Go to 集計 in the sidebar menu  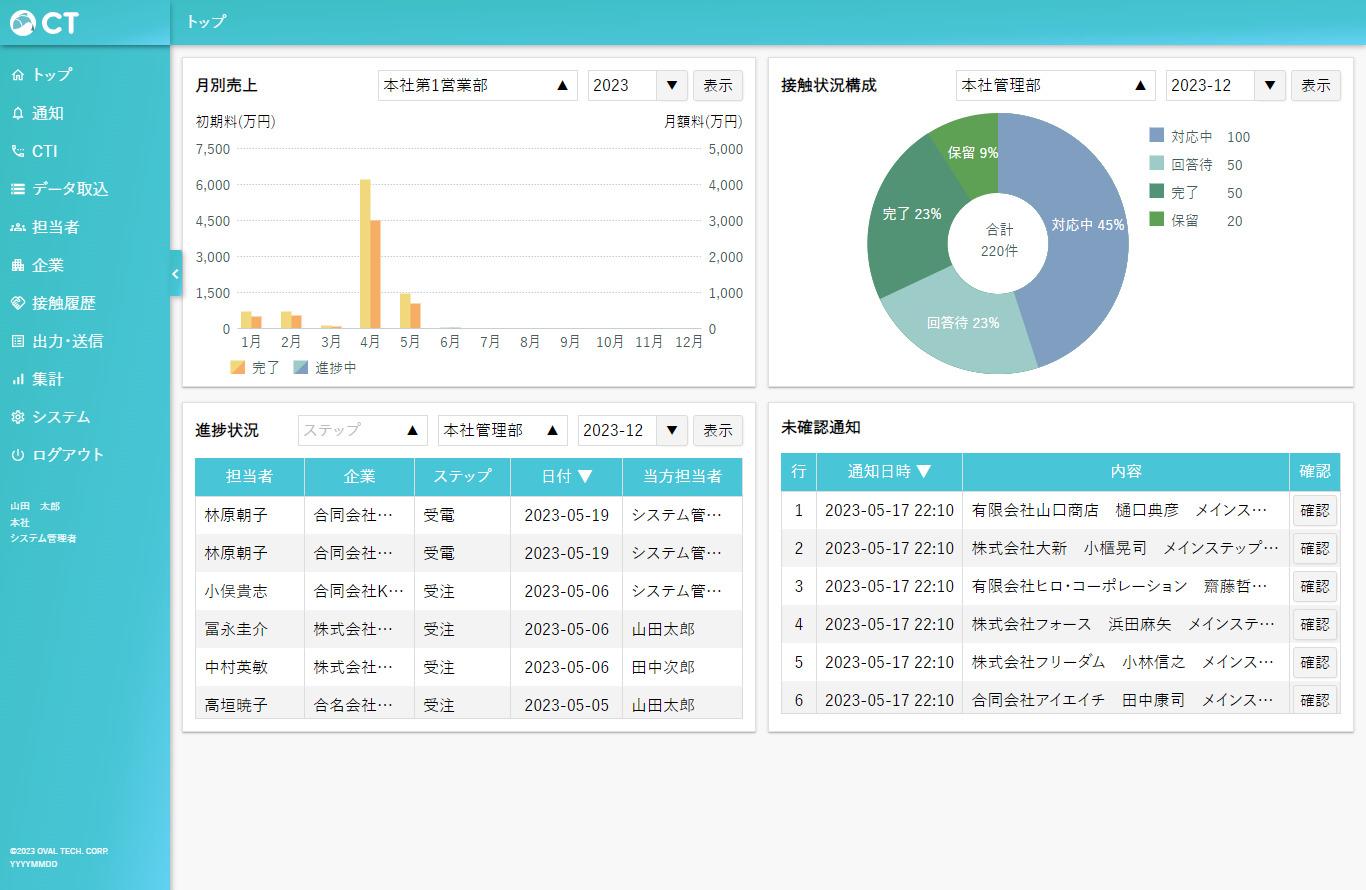47,379
